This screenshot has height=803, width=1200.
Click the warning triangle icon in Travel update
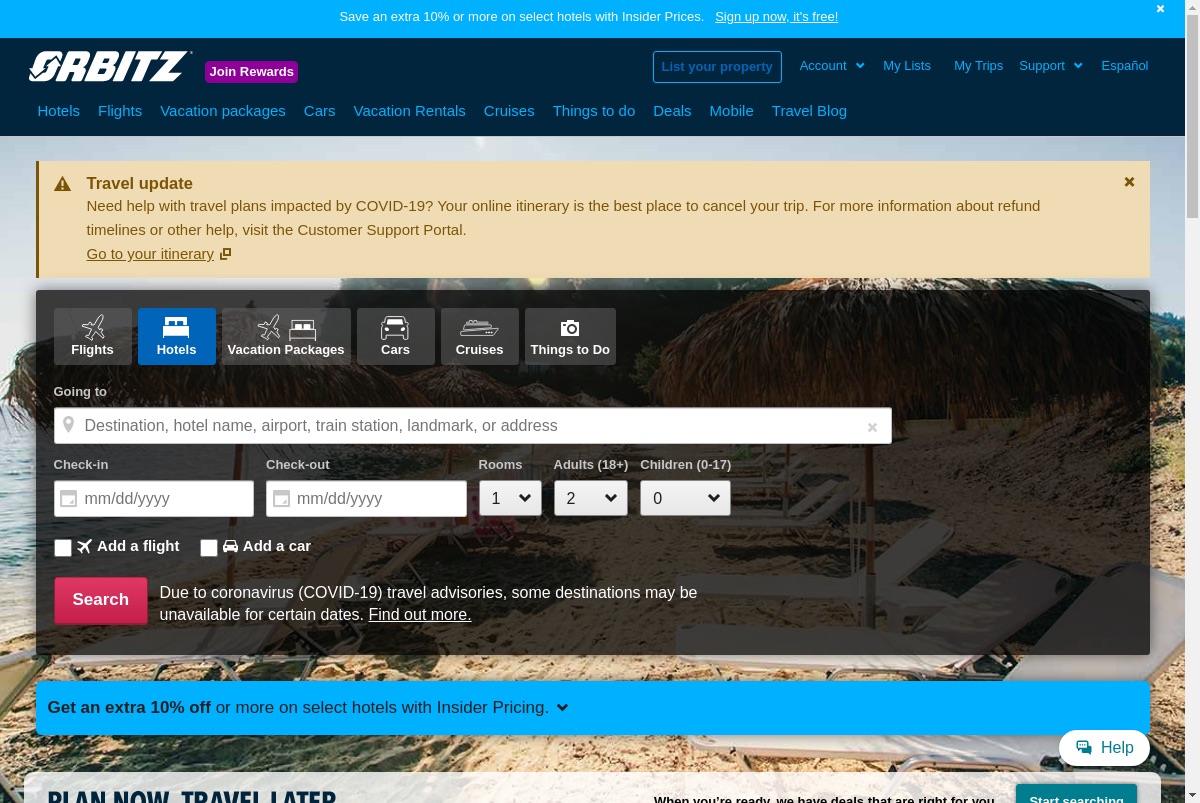coord(63,184)
